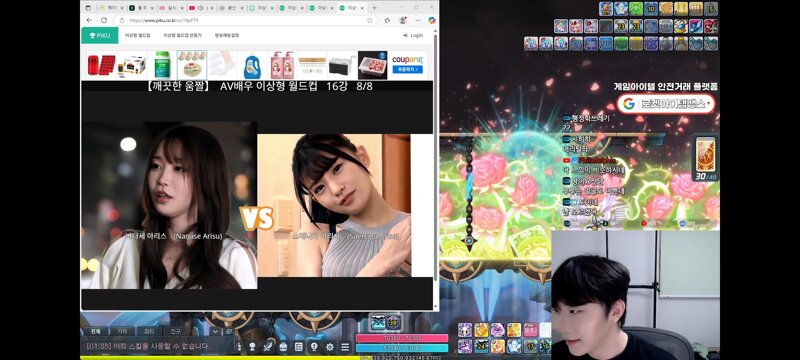Viewport: 800px width, 360px height.
Task: Open the game settings gear icon
Action: (x=330, y=347)
